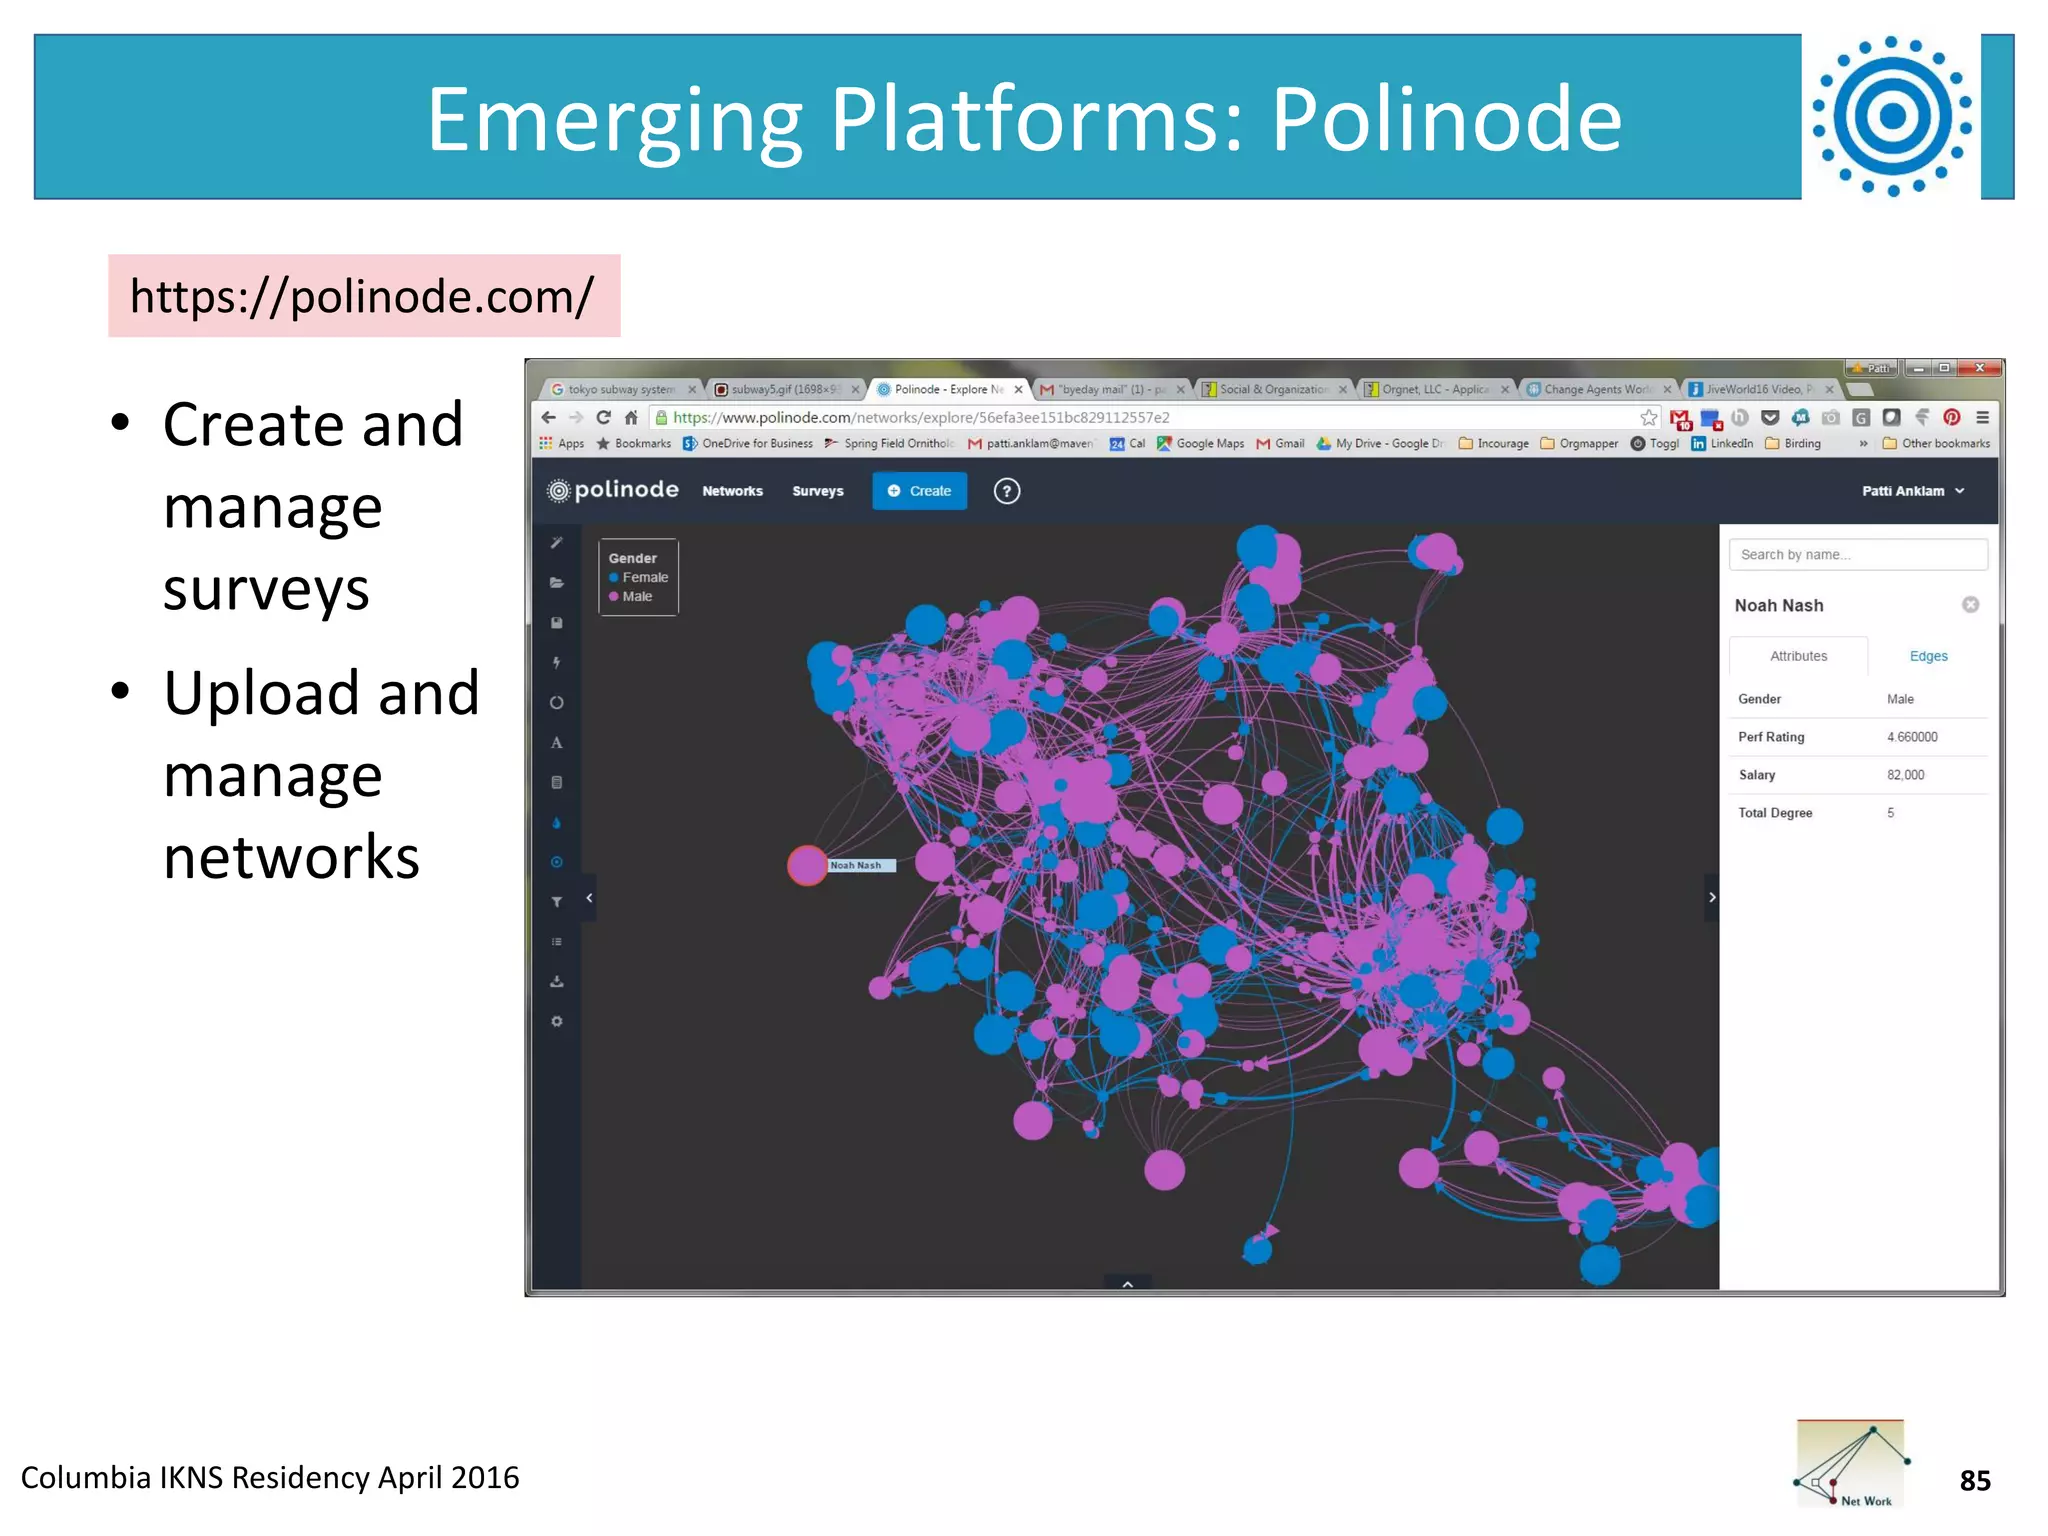This screenshot has height=1536, width=2048.
Task: Click the Perf Rating value 4.660000
Action: 1912,737
